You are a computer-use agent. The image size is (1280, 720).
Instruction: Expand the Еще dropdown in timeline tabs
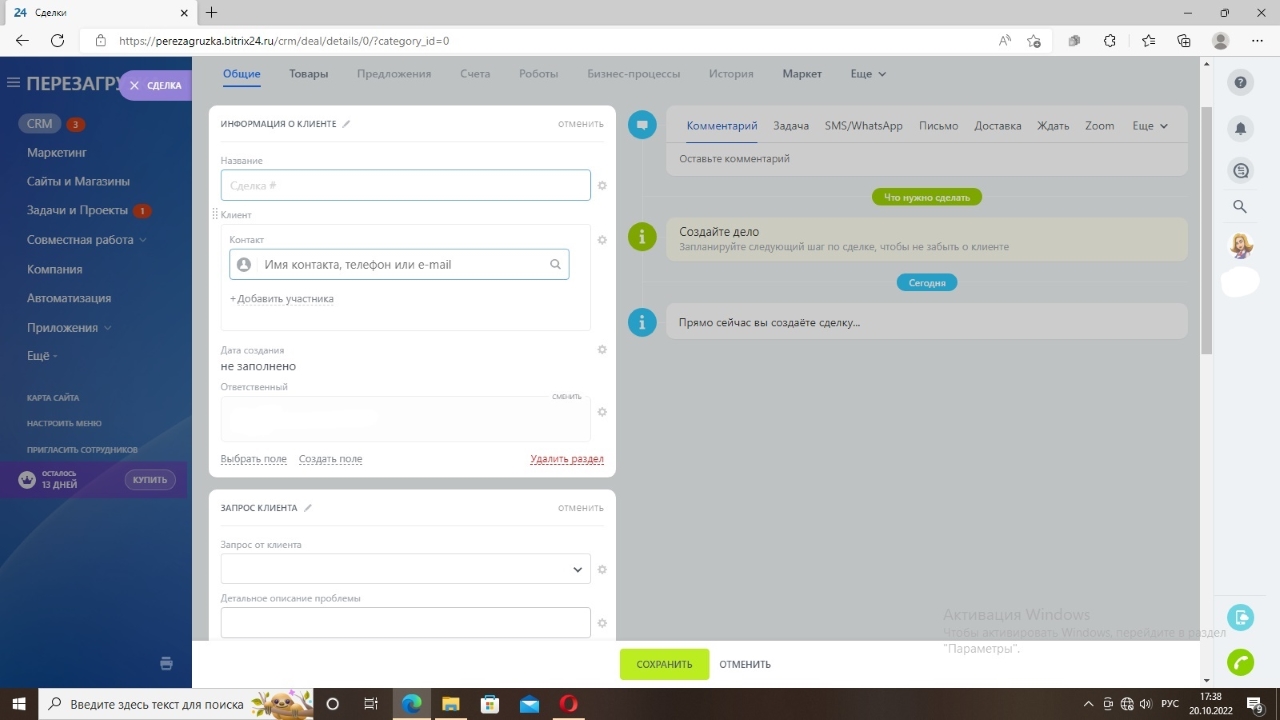1149,126
